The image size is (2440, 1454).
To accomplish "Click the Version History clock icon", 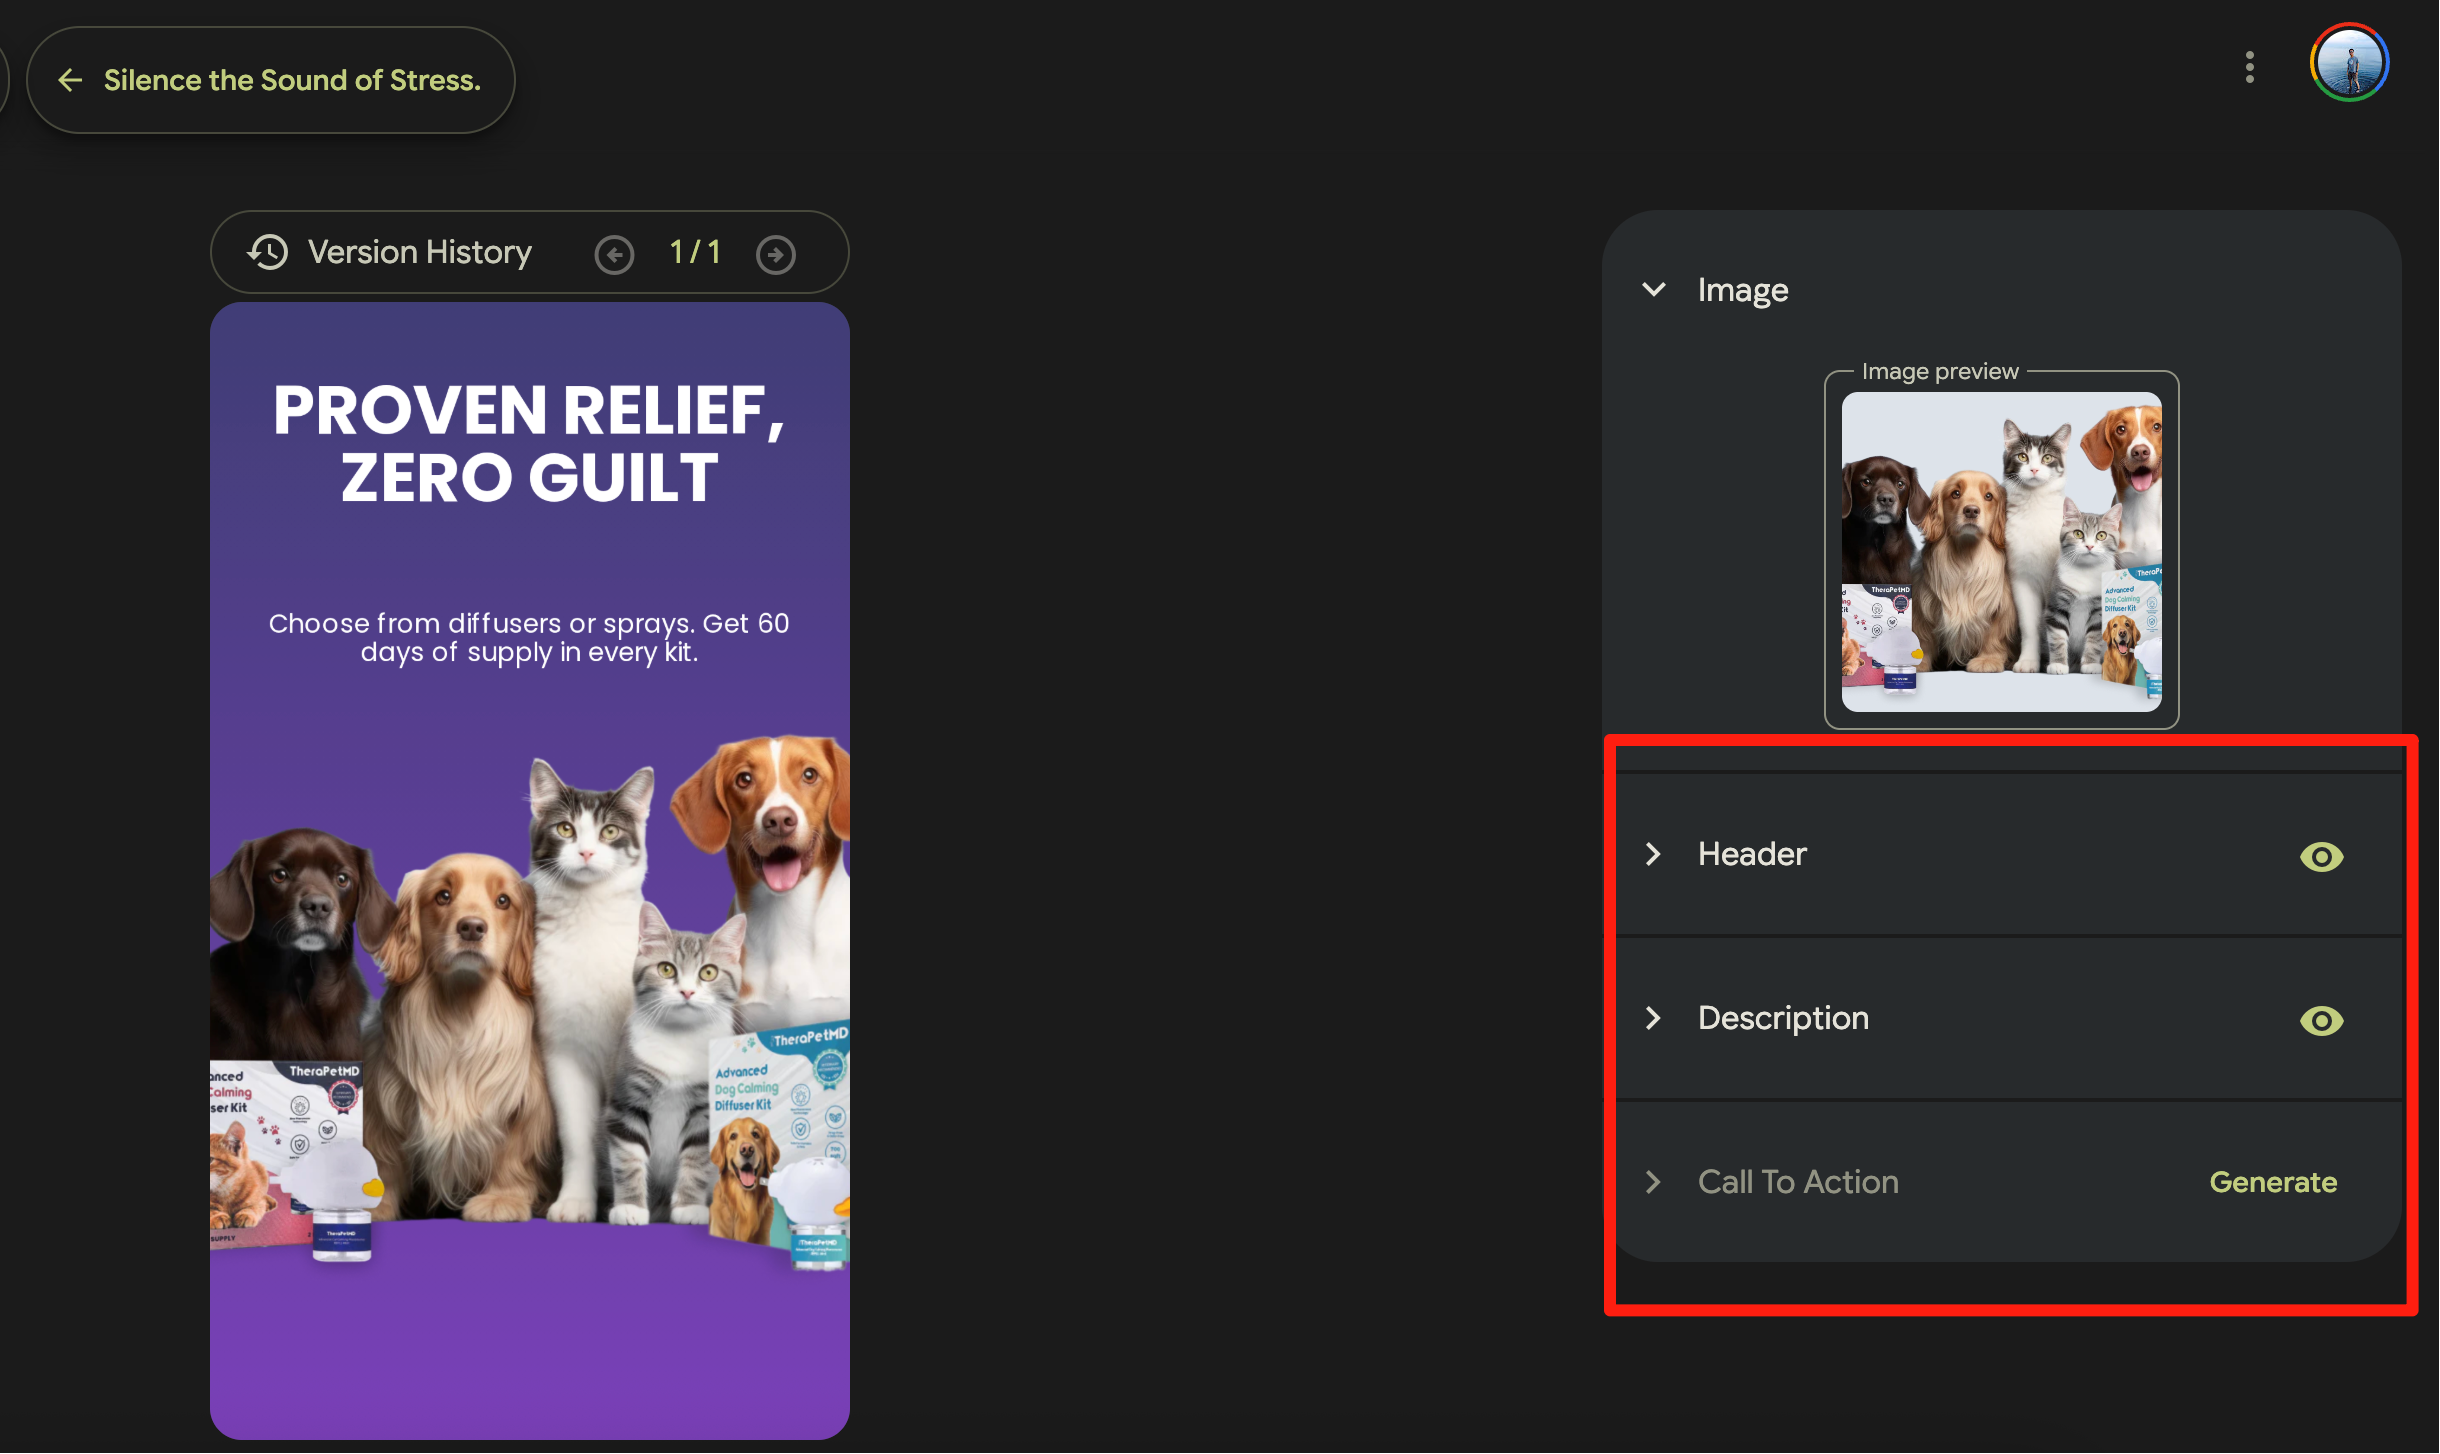I will (268, 252).
